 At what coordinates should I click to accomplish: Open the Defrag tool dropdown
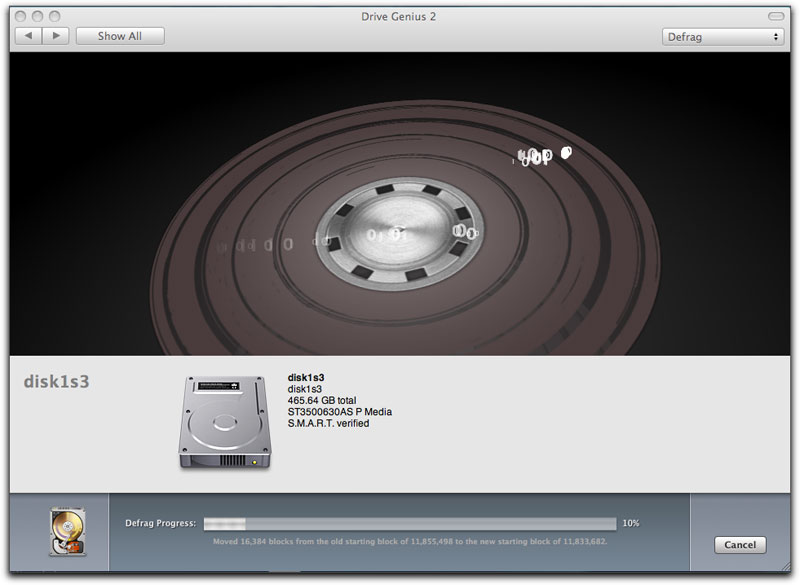click(x=723, y=37)
